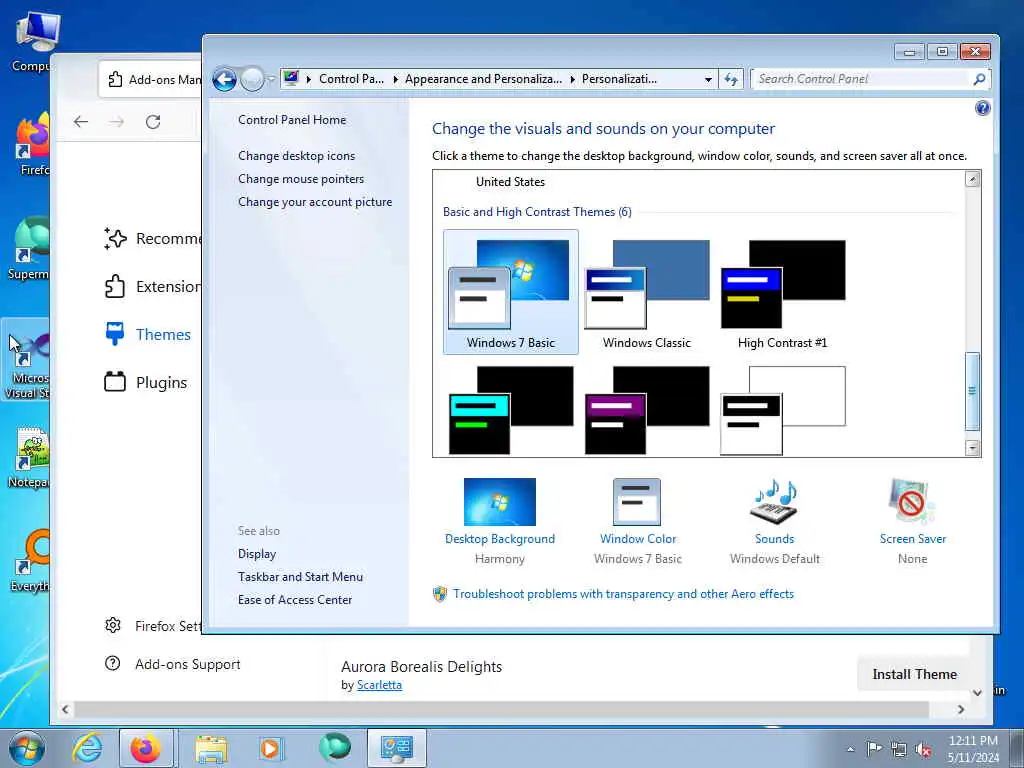Select Microsoft Visual Studio desktop icon

[x=26, y=359]
